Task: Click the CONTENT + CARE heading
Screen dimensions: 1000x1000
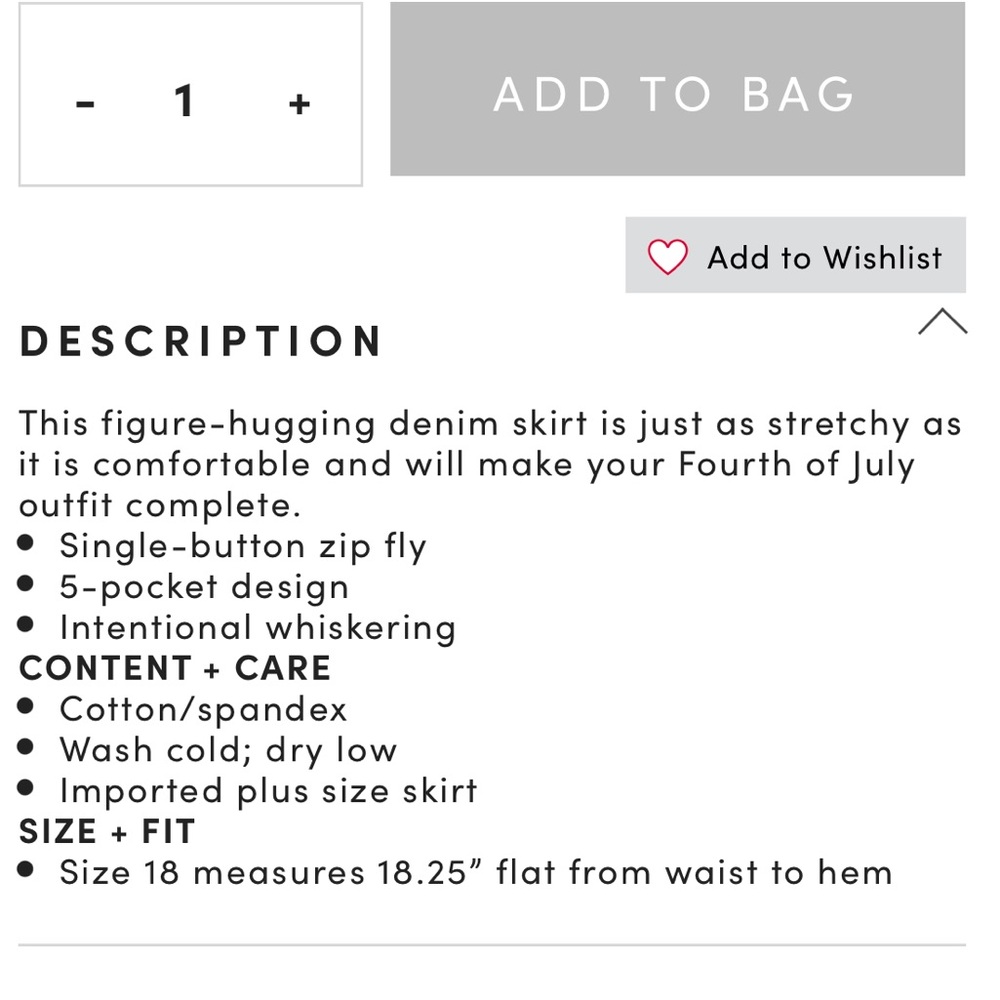Action: click(175, 668)
